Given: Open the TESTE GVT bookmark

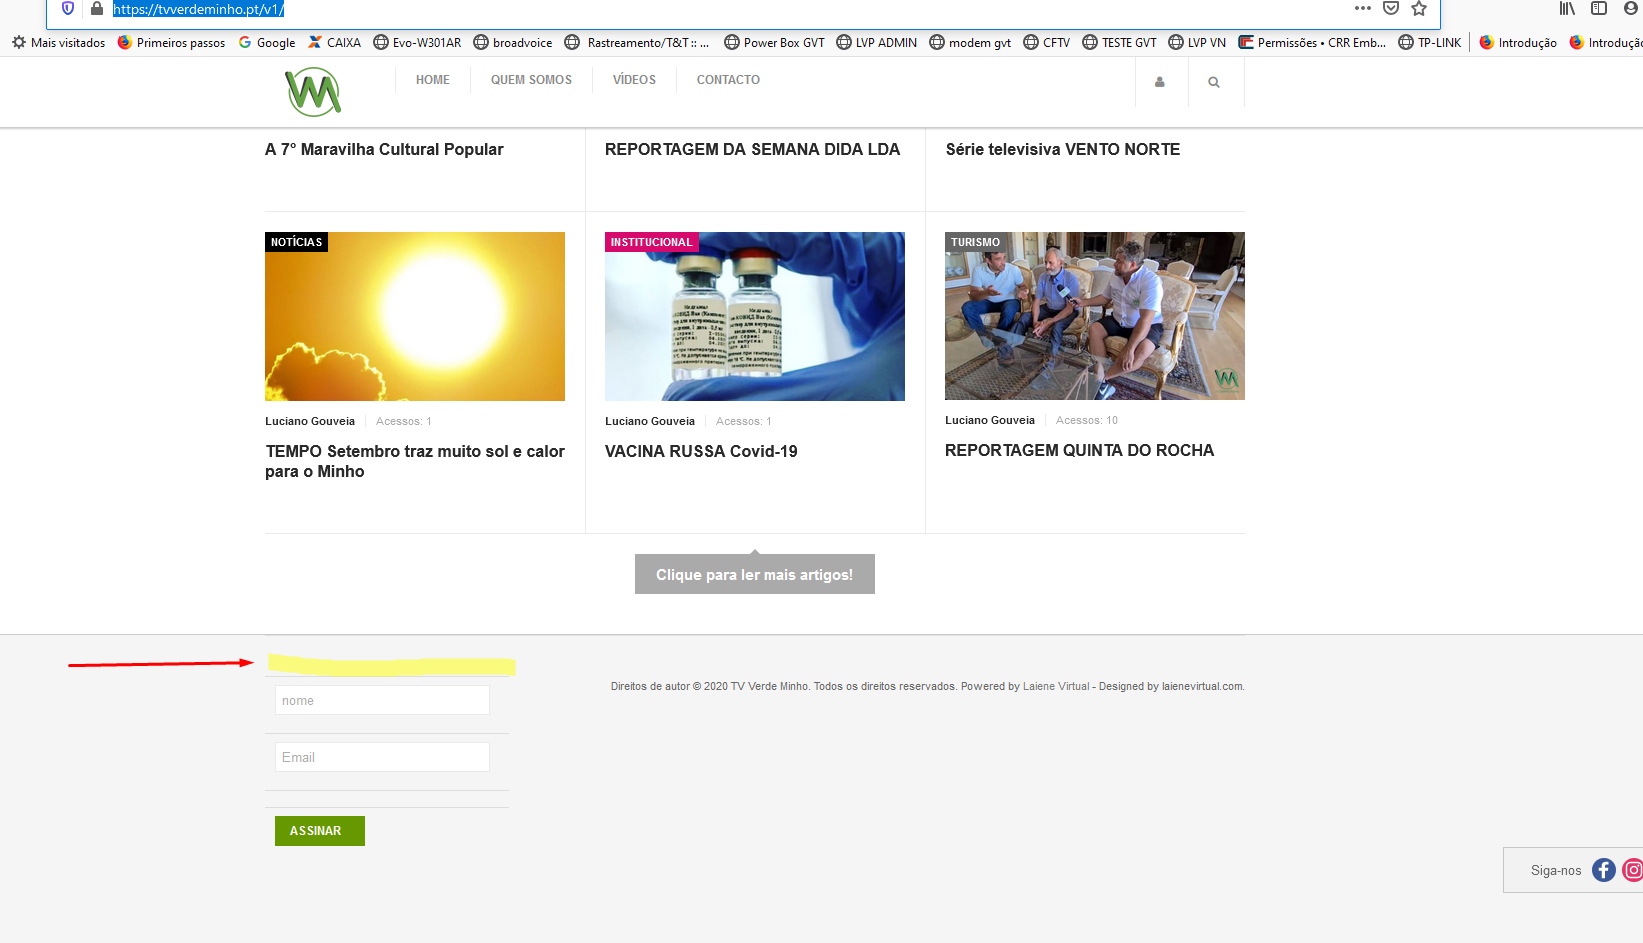Looking at the screenshot, I should coord(1119,43).
